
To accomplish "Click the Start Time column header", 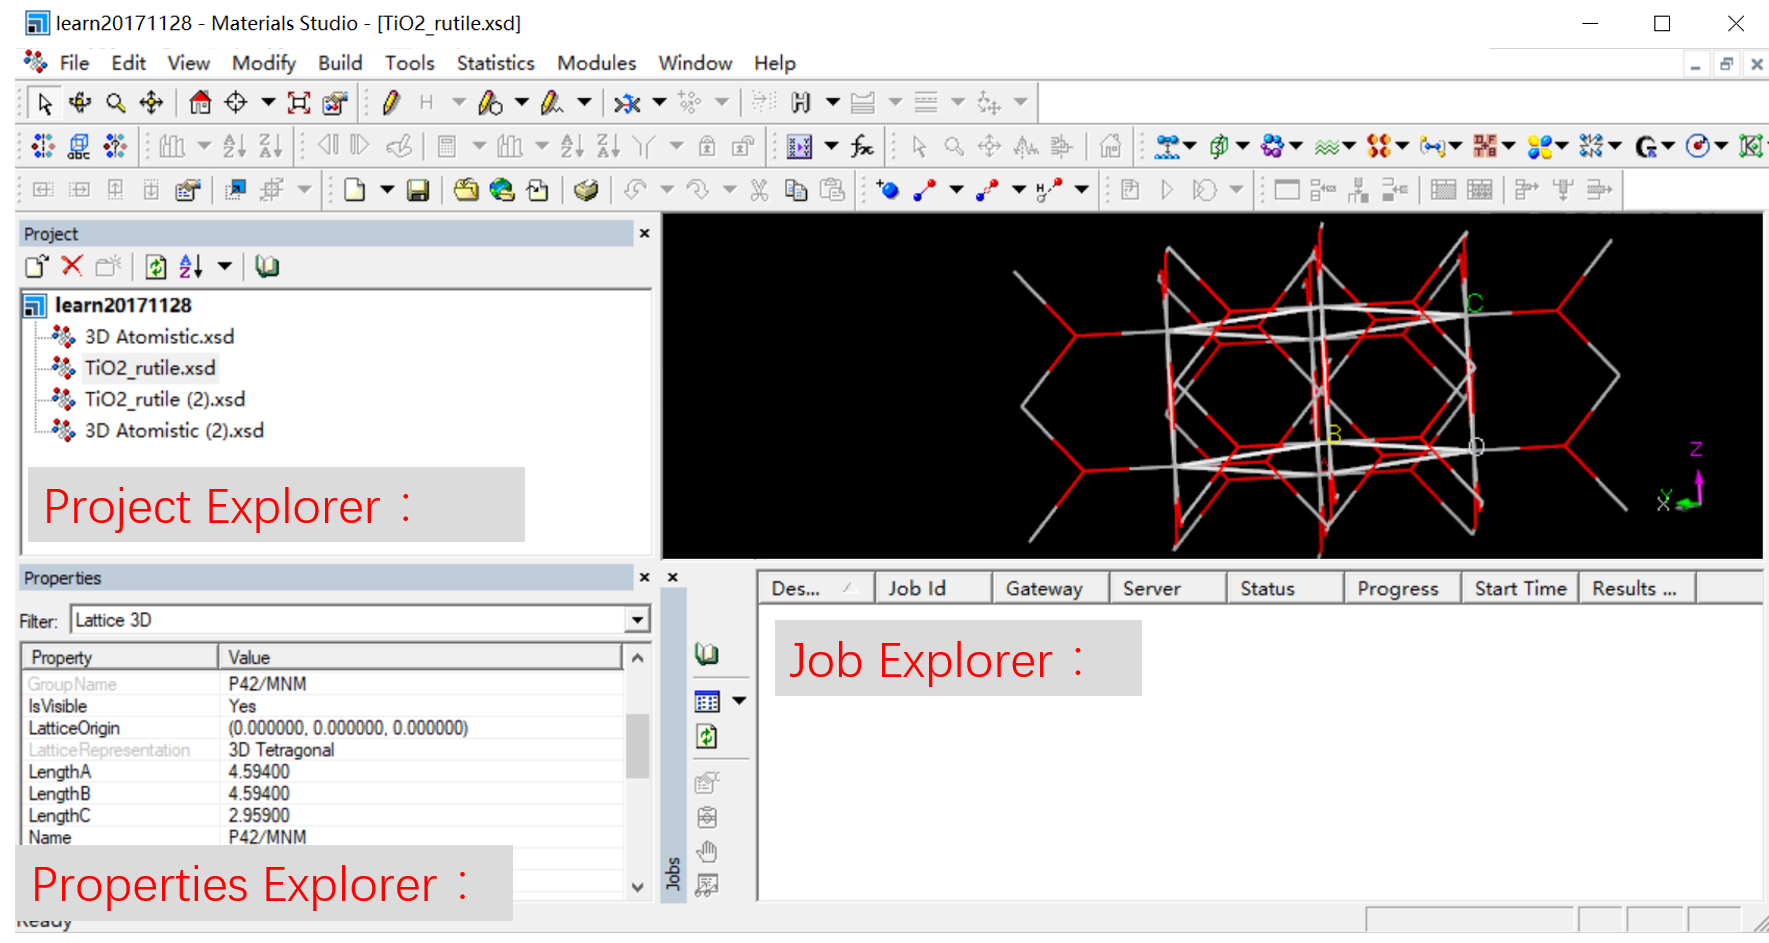I will [1519, 589].
